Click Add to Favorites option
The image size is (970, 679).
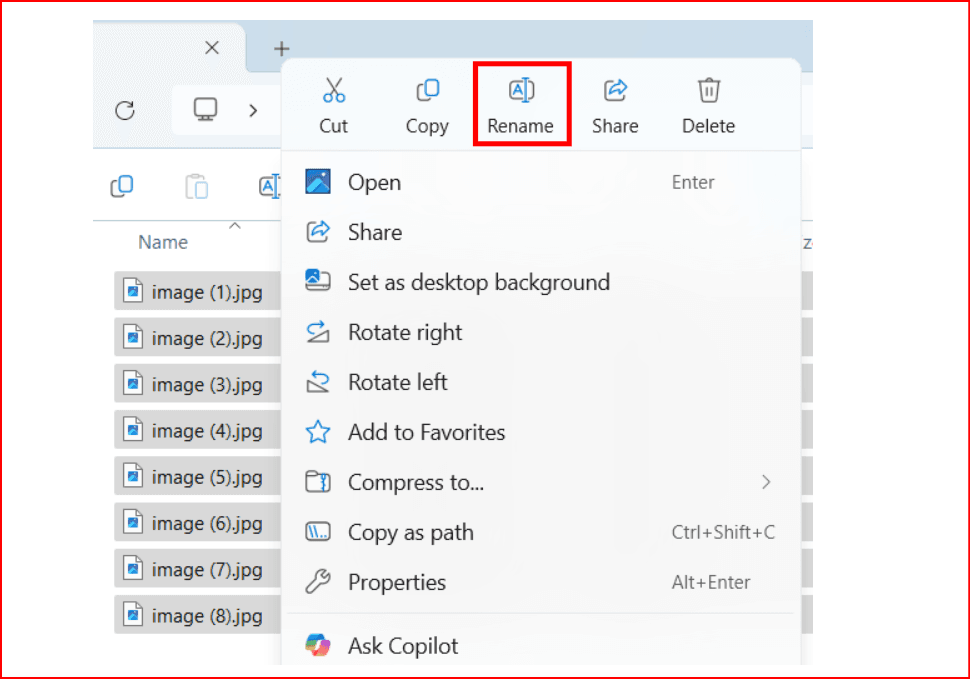(x=426, y=432)
